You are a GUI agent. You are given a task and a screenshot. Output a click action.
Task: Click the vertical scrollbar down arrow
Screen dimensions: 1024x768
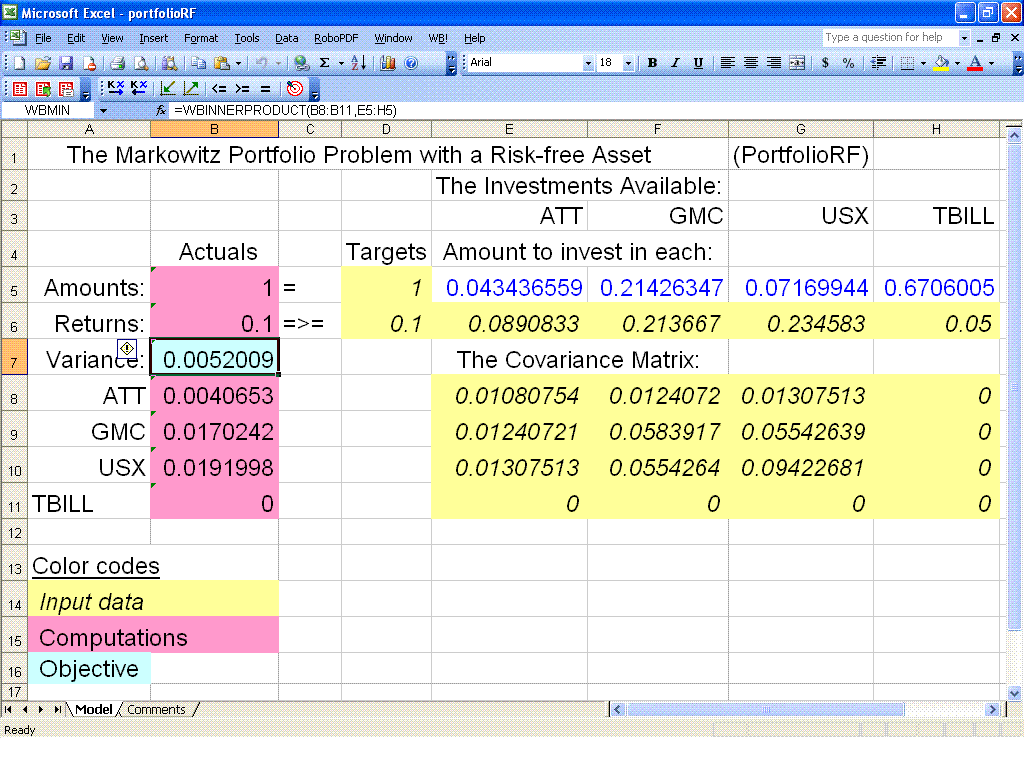(1014, 694)
